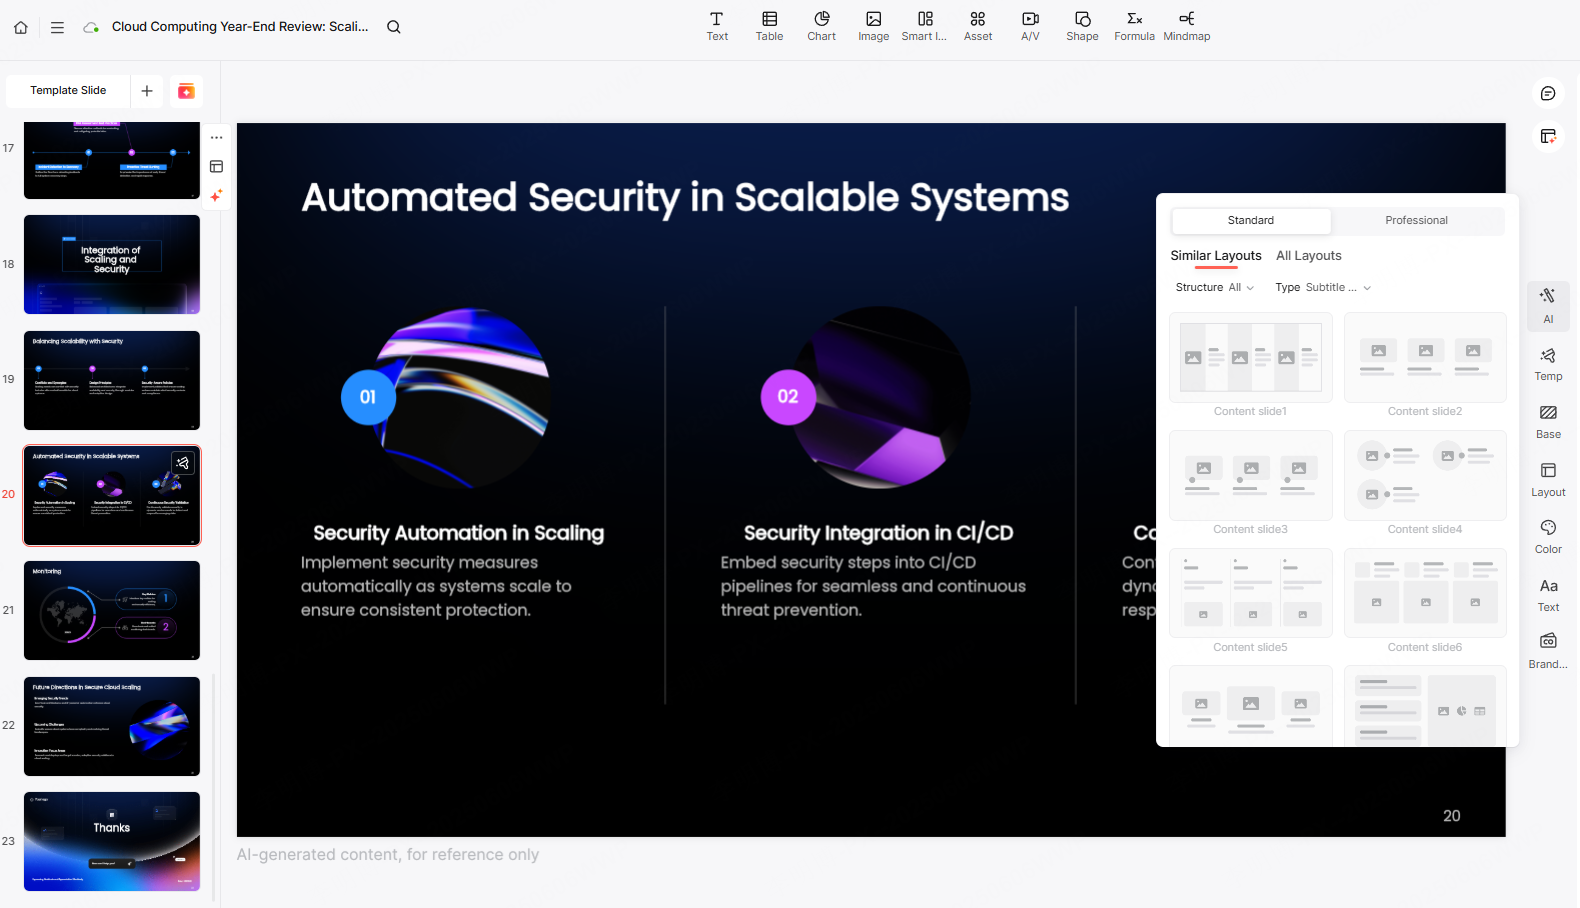Go to home via house icon
The height and width of the screenshot is (908, 1580).
(21, 27)
